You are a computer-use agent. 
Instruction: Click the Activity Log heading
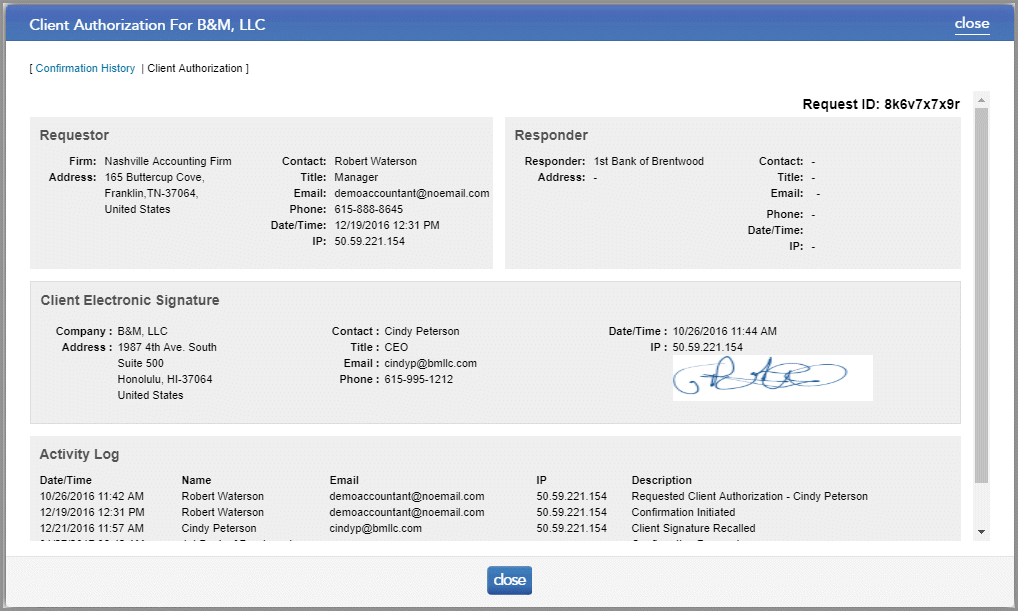pos(79,454)
